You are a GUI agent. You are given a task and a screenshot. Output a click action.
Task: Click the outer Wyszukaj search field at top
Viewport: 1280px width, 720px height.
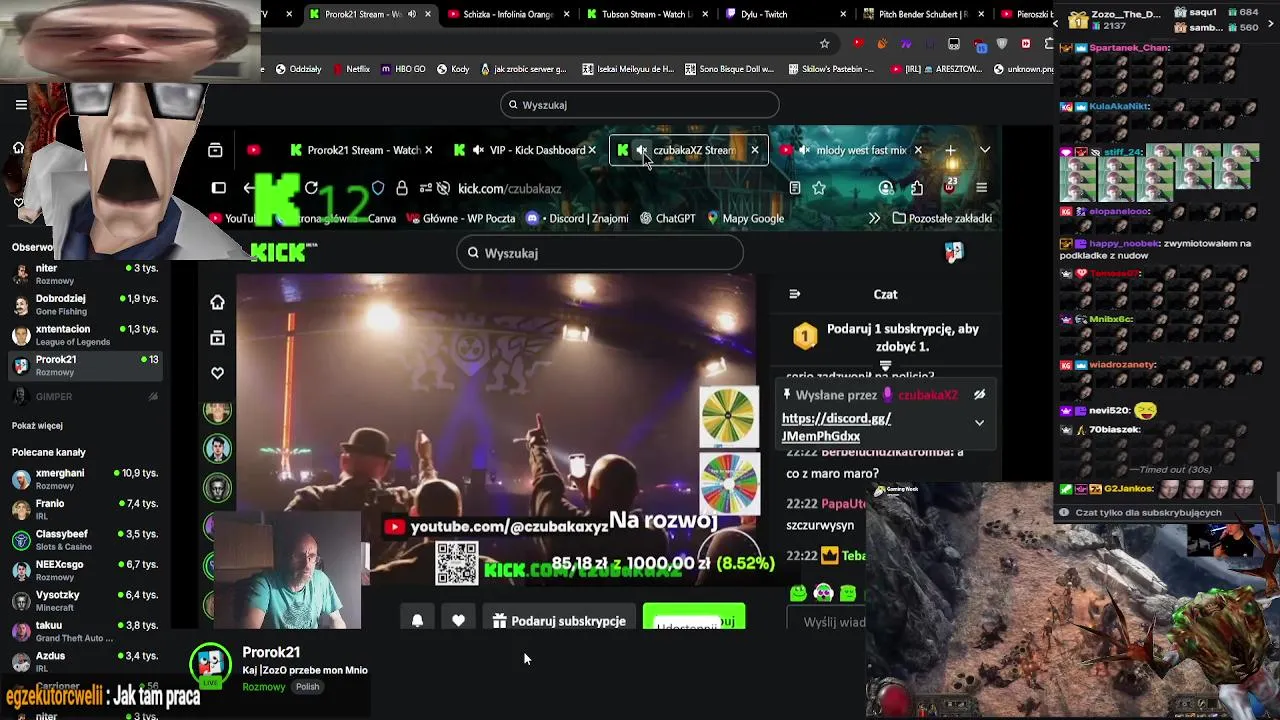640,105
